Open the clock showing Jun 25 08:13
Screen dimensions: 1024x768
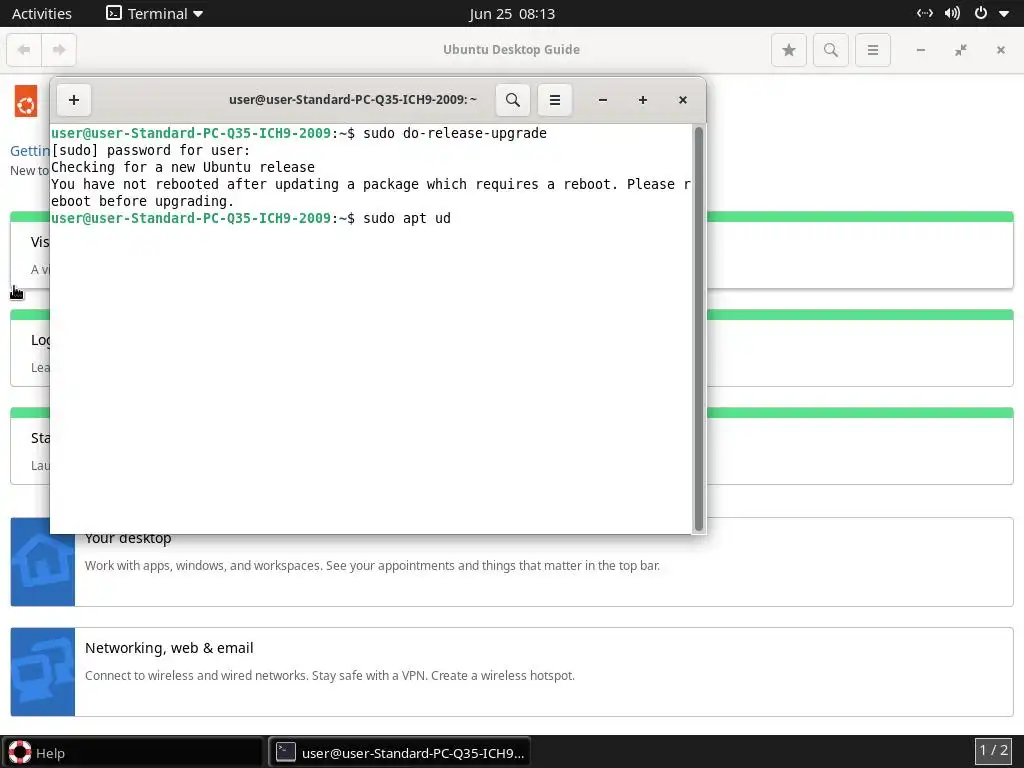(512, 14)
